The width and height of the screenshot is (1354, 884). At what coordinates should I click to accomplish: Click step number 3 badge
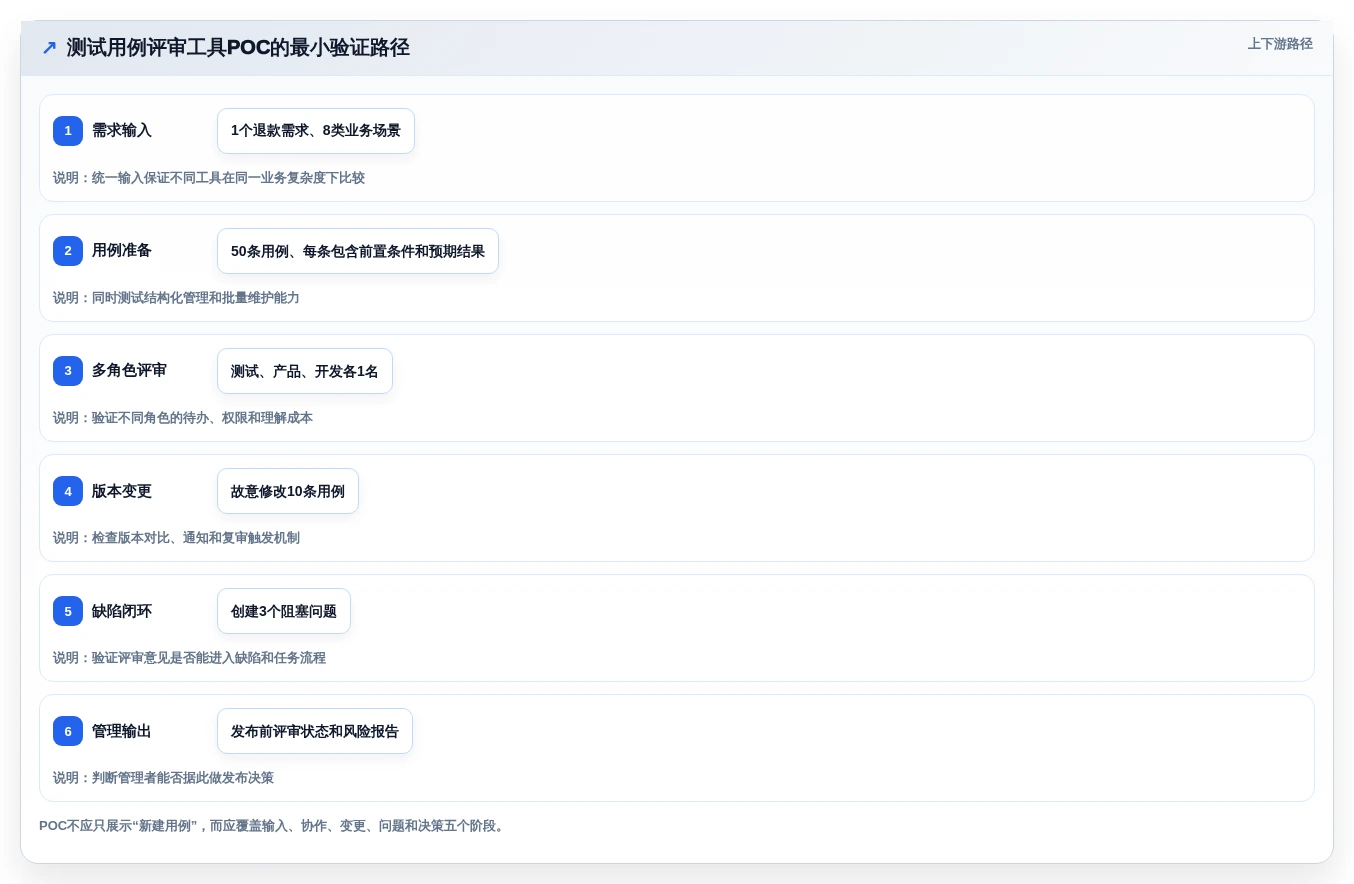68,371
